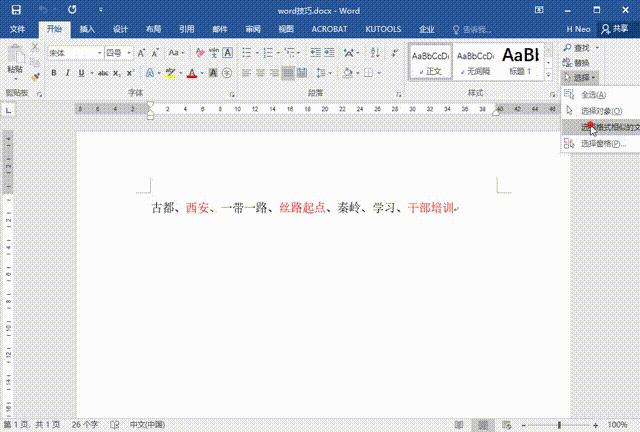
Task: Click 替换 (Replace) button
Action: click(576, 62)
